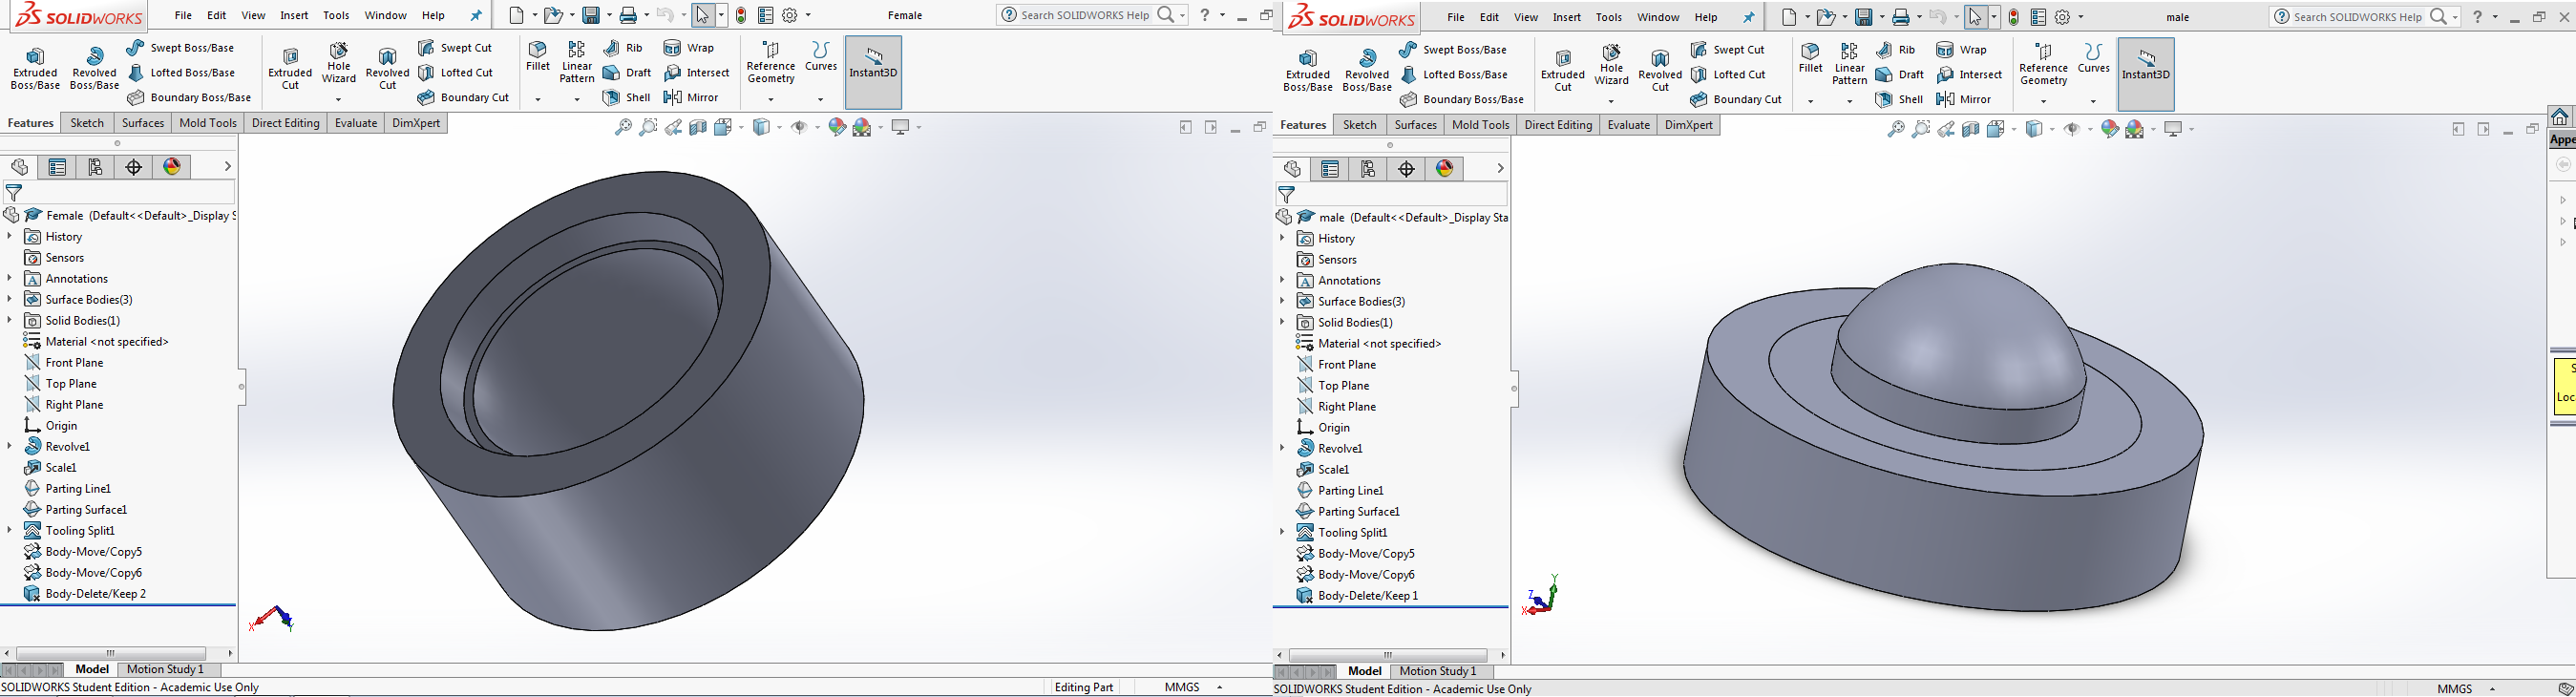Open Evaluate tab in male window
Image resolution: width=2576 pixels, height=697 pixels.
point(1628,125)
